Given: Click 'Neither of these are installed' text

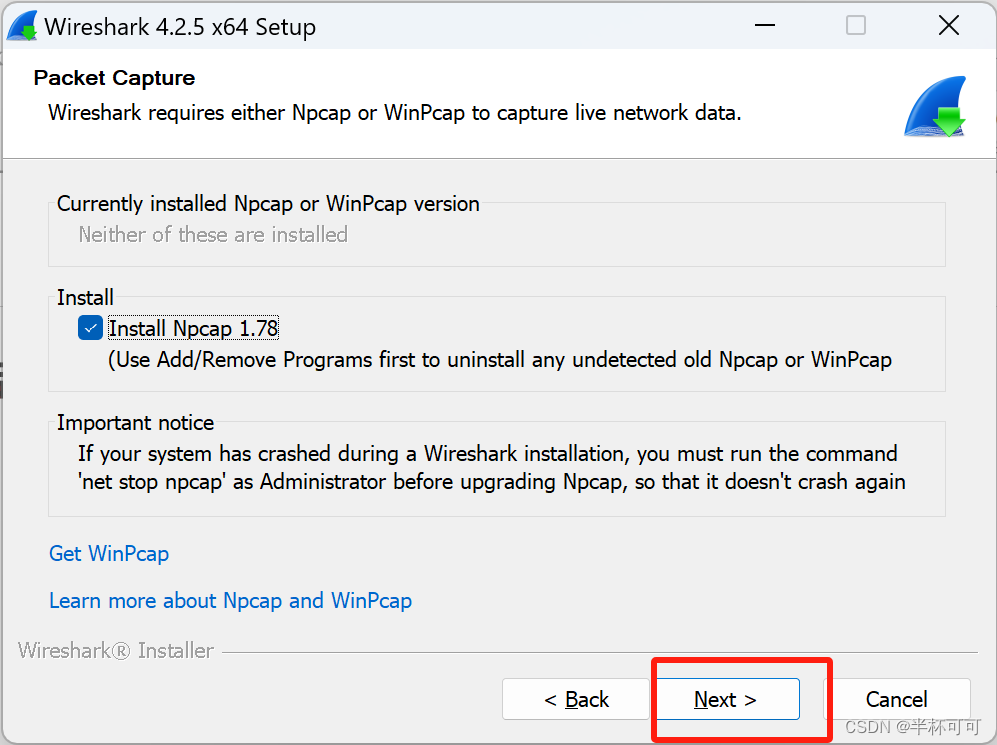Looking at the screenshot, I should point(213,235).
